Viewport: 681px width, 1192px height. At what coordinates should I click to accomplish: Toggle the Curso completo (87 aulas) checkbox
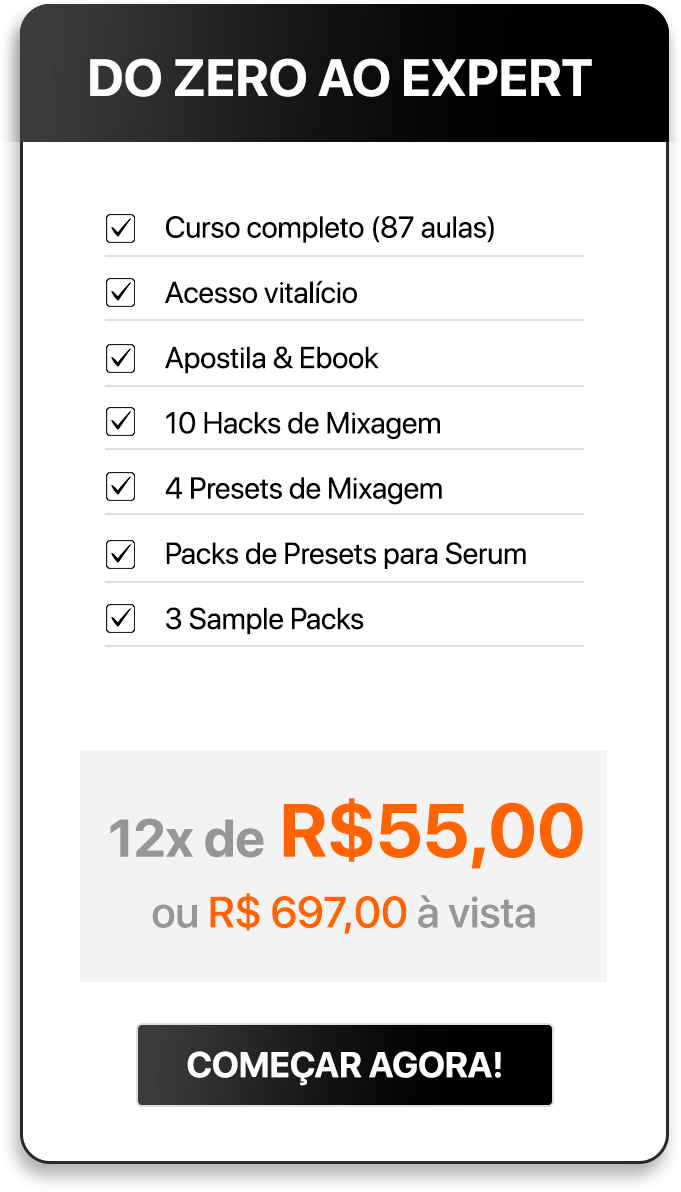(x=120, y=229)
